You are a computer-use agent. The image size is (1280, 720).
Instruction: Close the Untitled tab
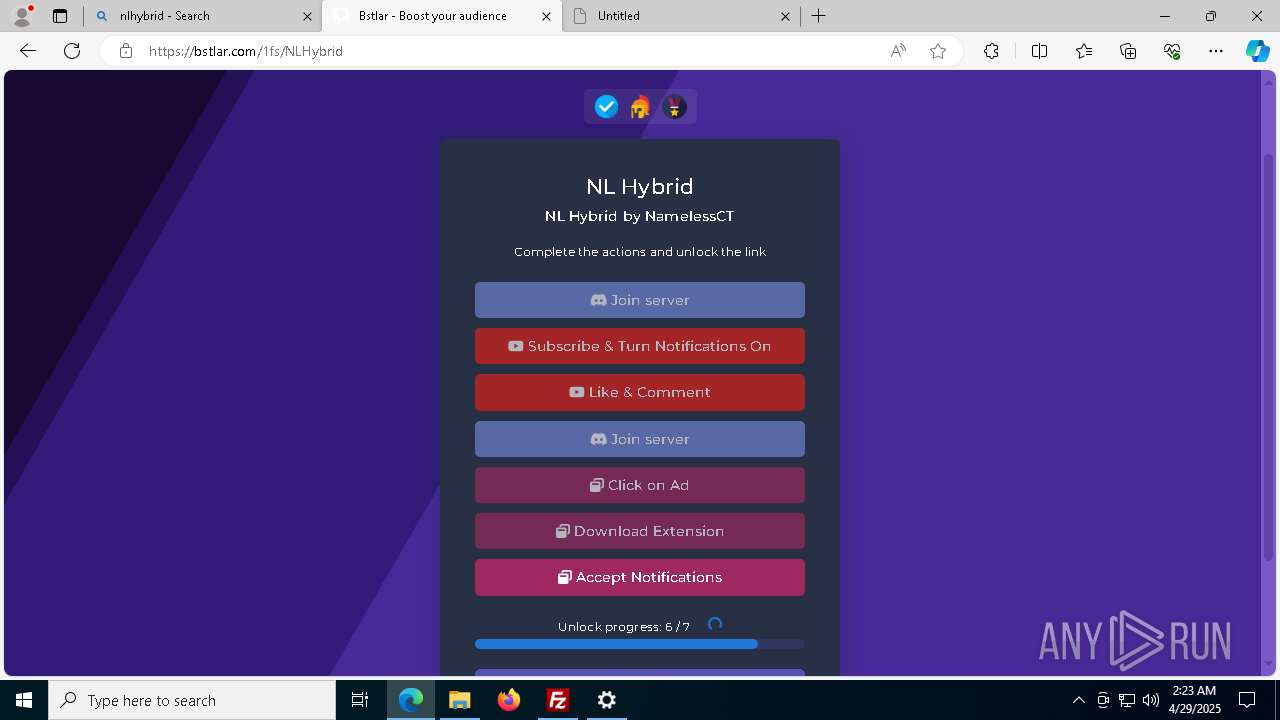coord(785,16)
